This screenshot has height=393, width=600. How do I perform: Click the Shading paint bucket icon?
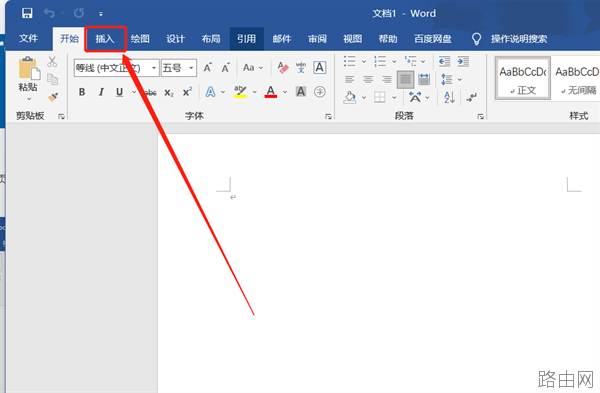pyautogui.click(x=350, y=97)
